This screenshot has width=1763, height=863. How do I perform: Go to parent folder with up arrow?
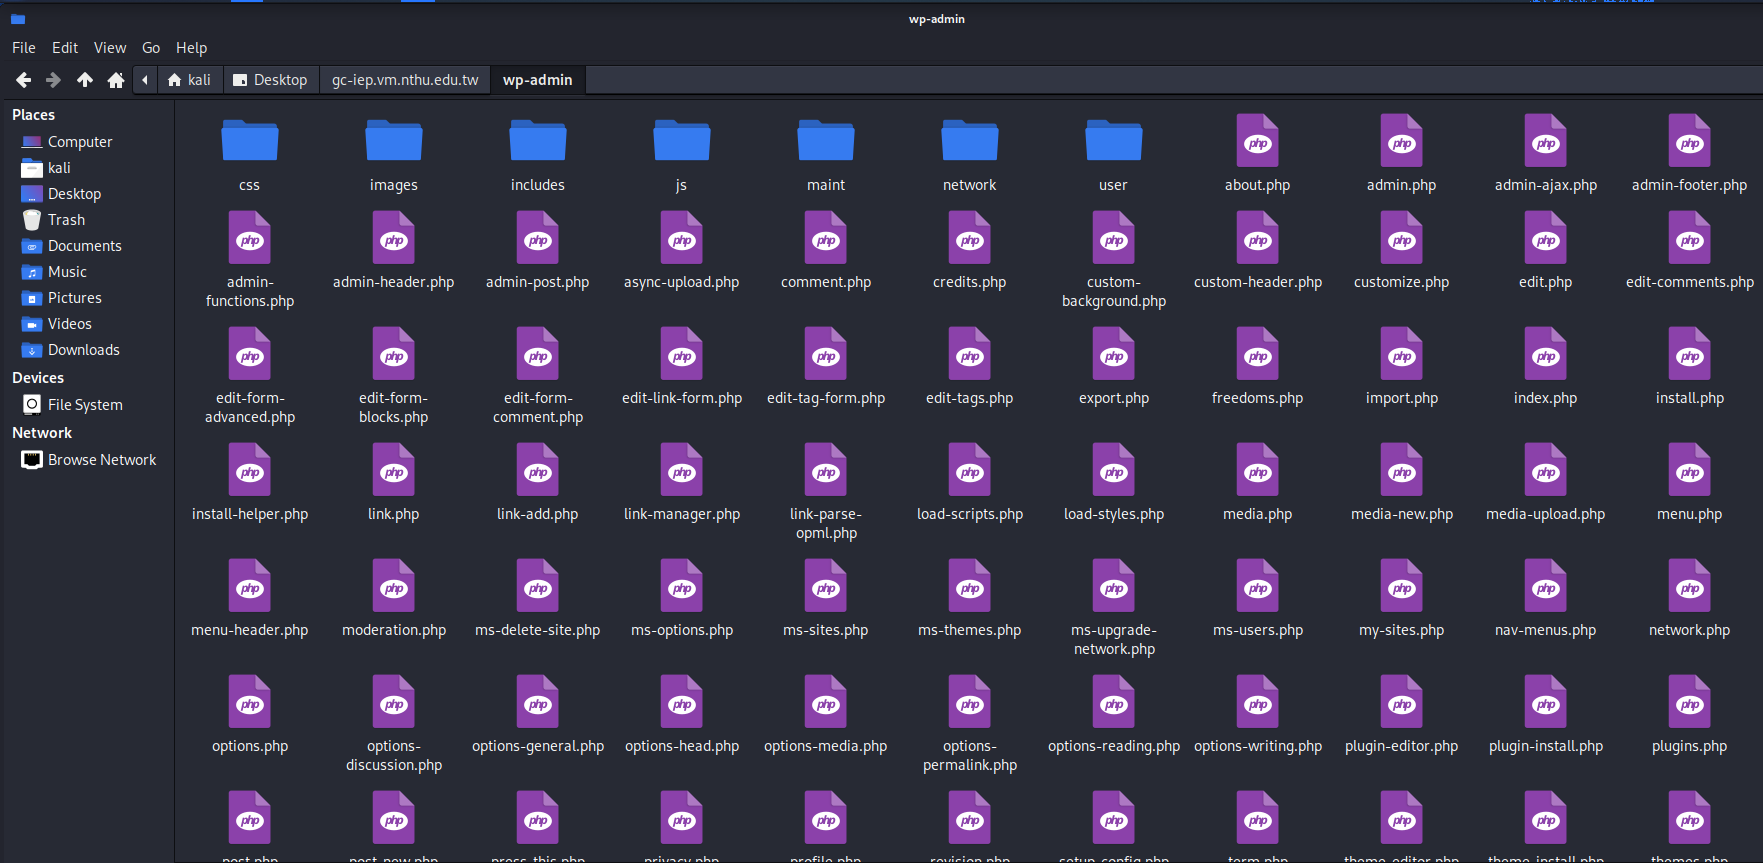(x=85, y=80)
